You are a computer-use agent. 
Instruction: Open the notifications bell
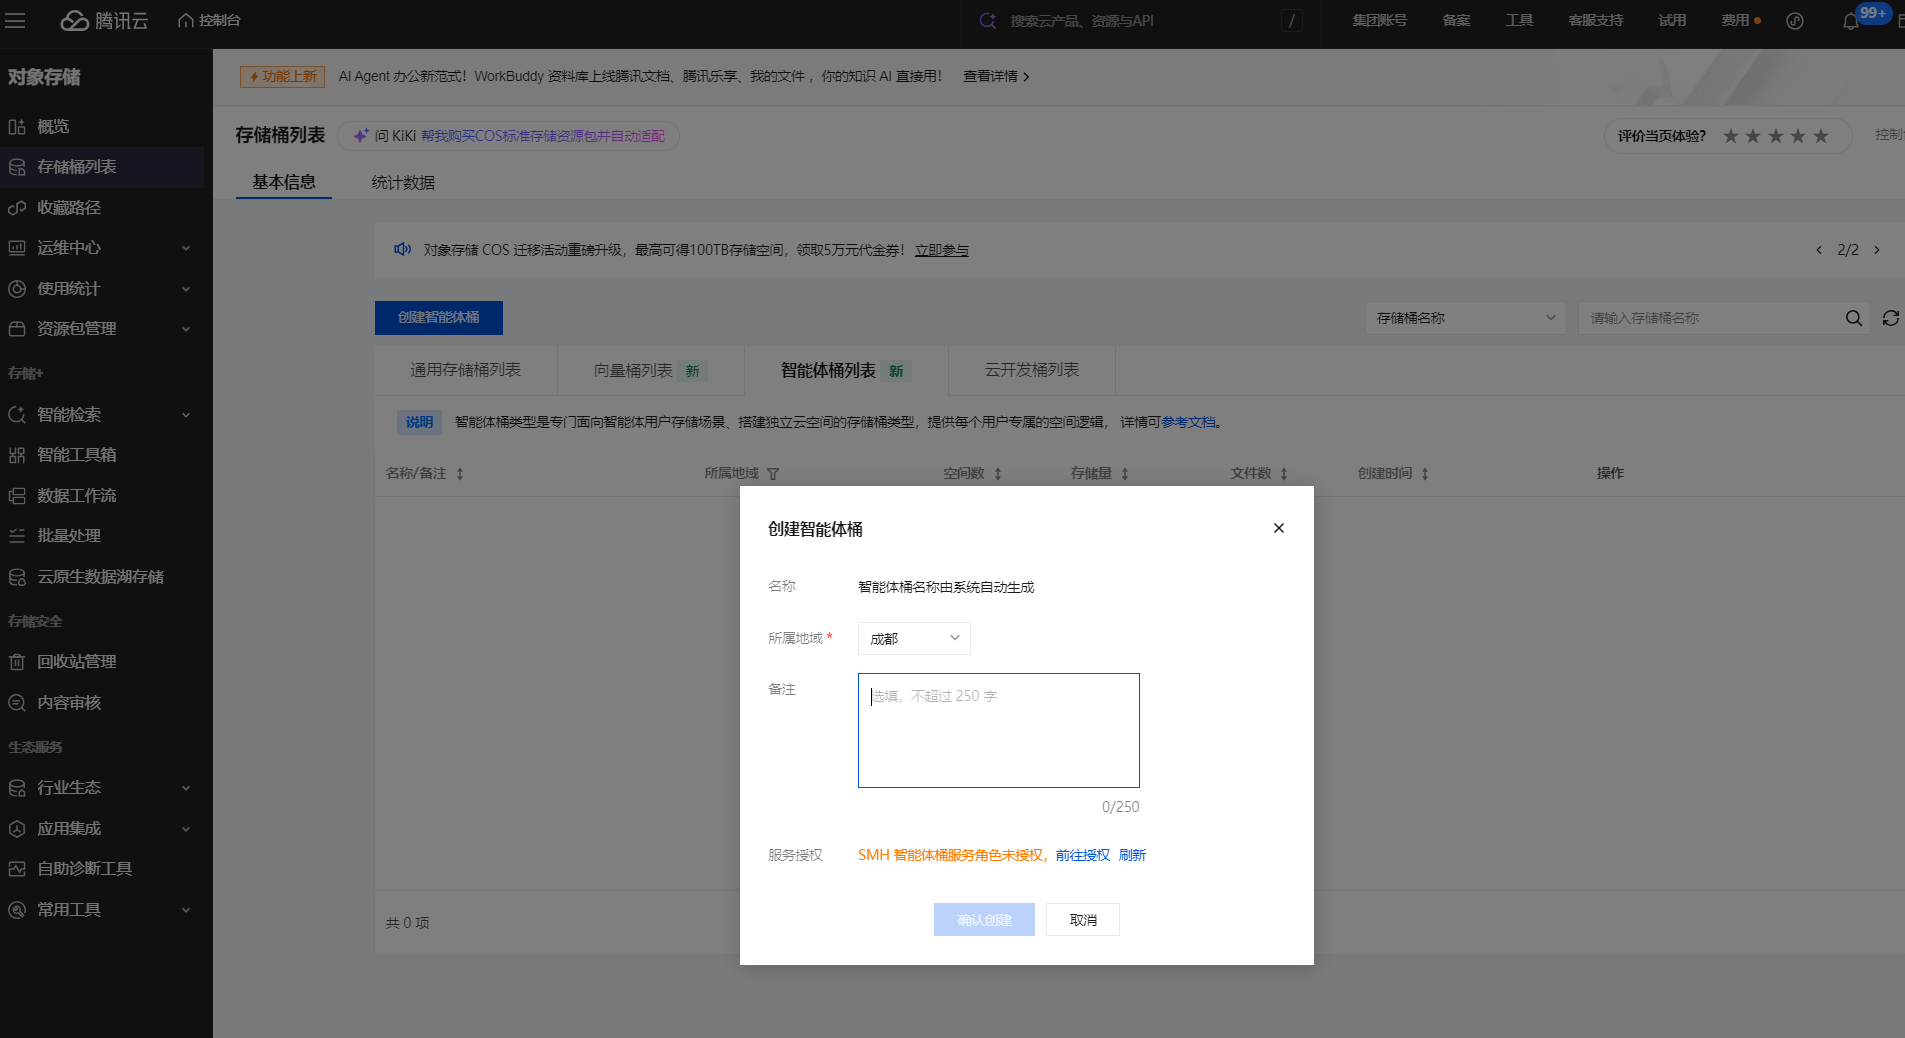click(1851, 21)
